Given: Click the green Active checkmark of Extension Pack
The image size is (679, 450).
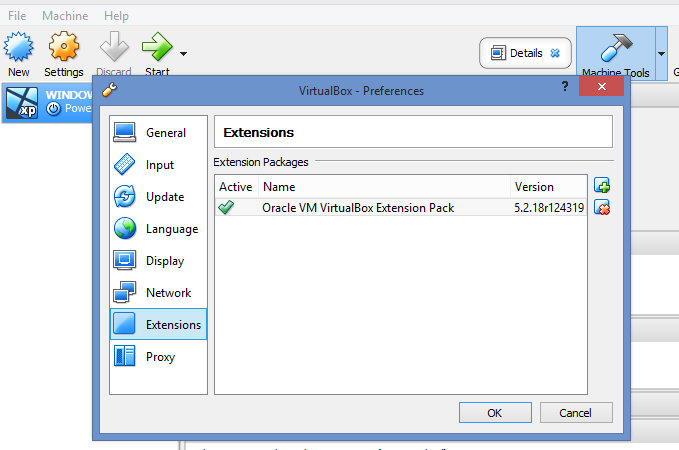Looking at the screenshot, I should pyautogui.click(x=226, y=207).
